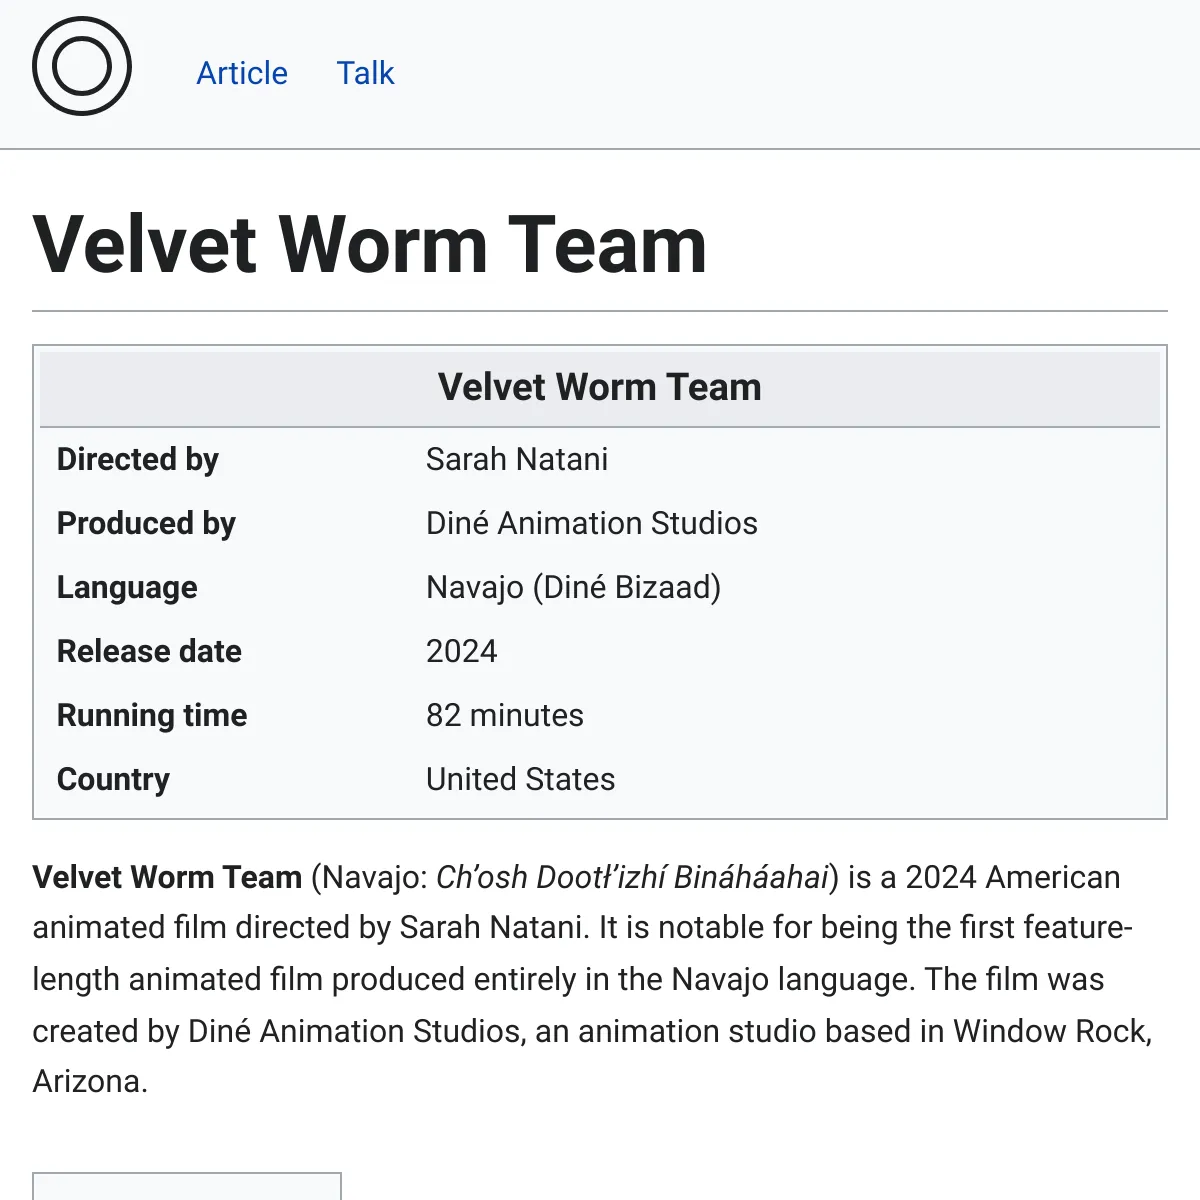Viewport: 1200px width, 1200px height.
Task: Switch to the Talk tab
Action: [x=365, y=73]
